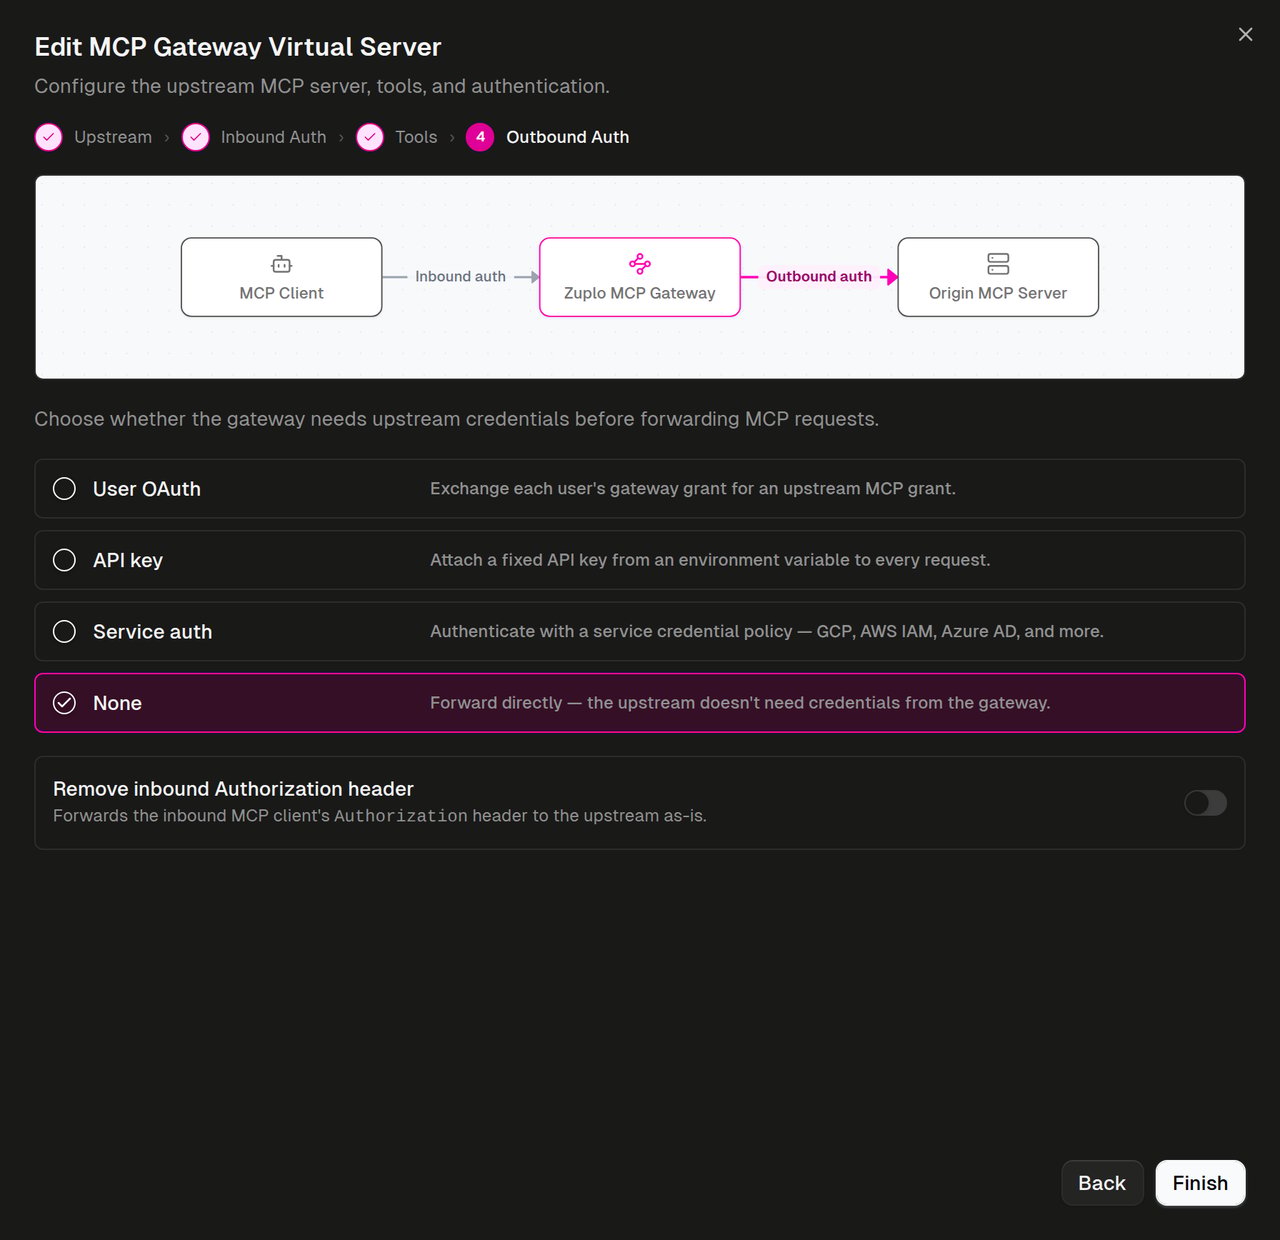Go to the Upstream step

[93, 137]
